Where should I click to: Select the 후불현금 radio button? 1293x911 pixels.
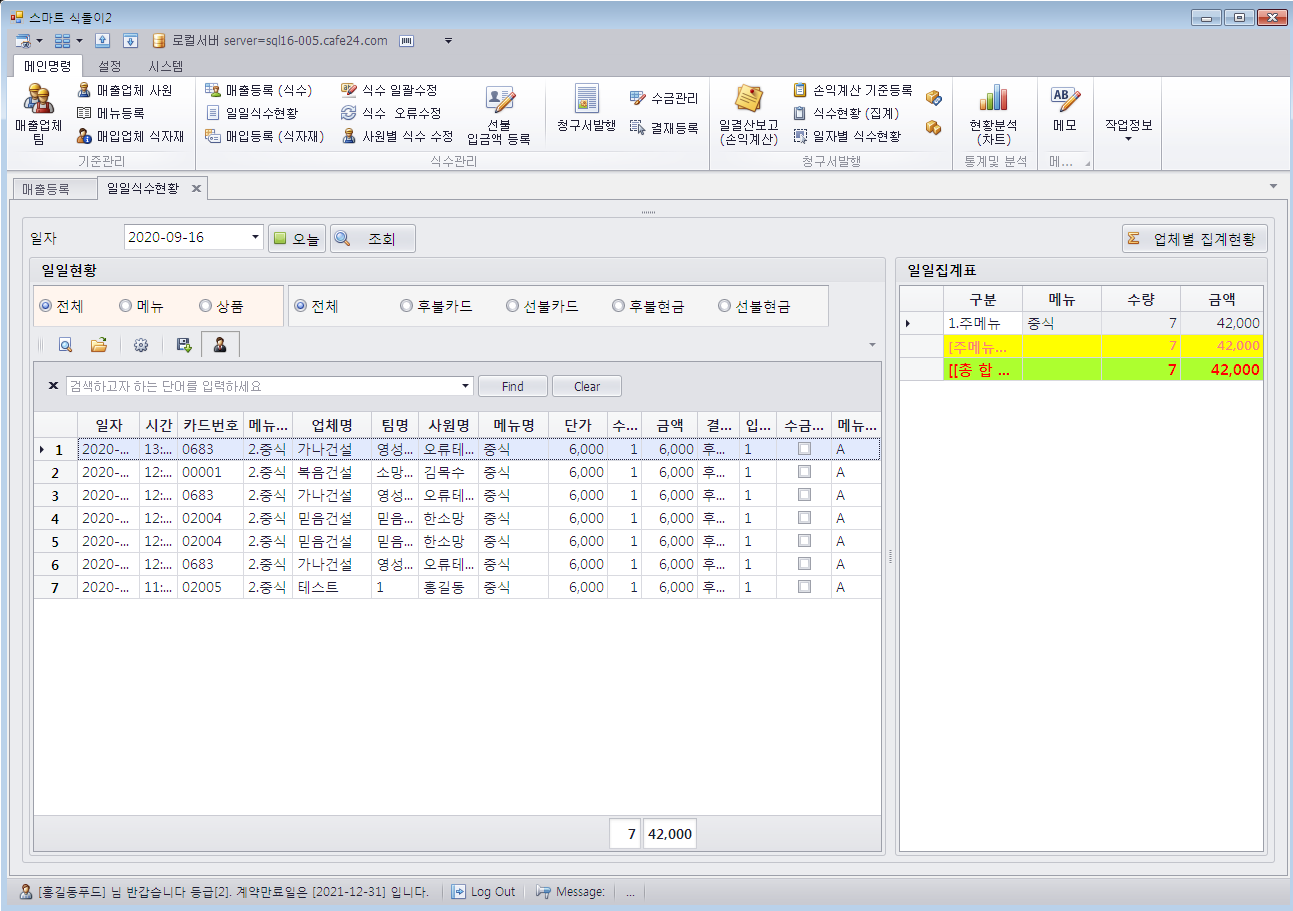coord(648,306)
